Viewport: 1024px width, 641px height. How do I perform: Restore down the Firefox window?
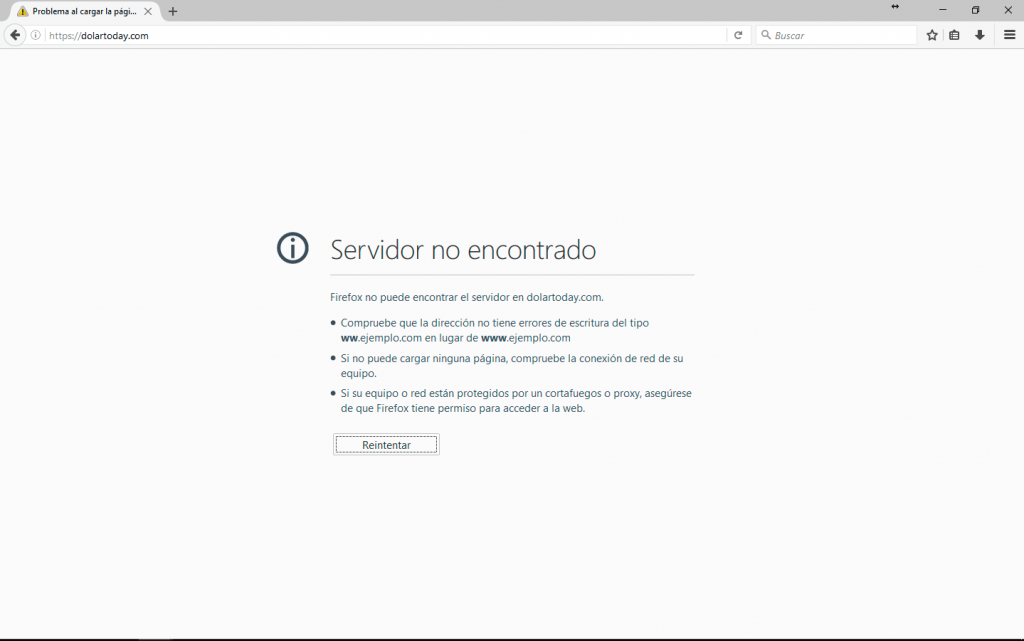point(975,10)
